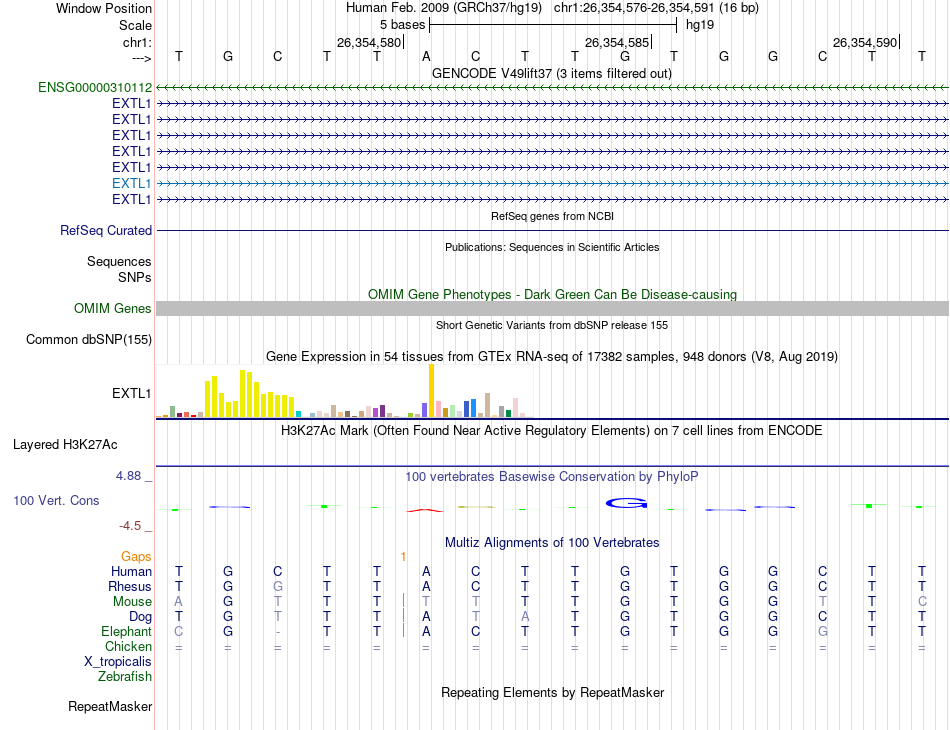Image resolution: width=950 pixels, height=730 pixels.
Task: Click the red A conservation logo
Action: 425,511
